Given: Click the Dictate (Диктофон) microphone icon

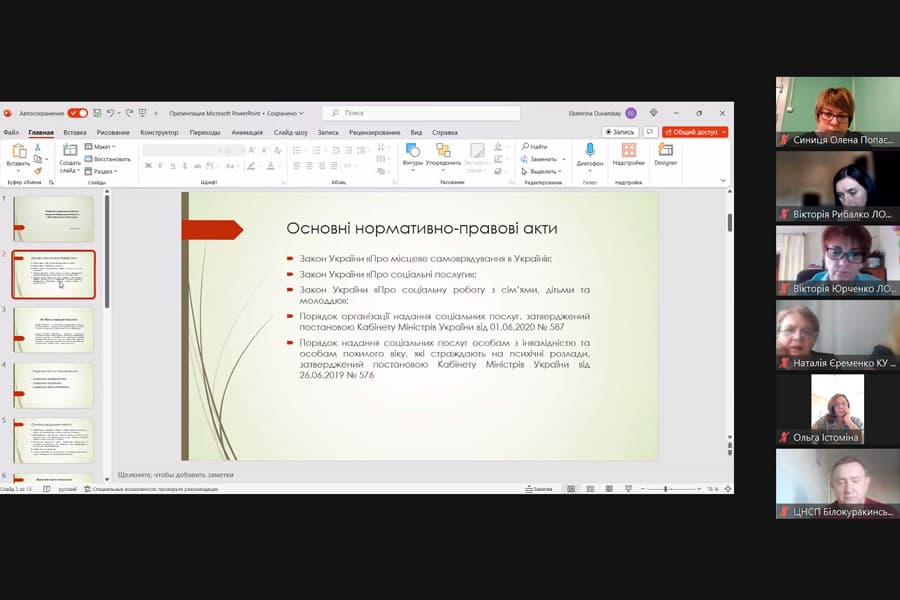Looking at the screenshot, I should pos(590,151).
